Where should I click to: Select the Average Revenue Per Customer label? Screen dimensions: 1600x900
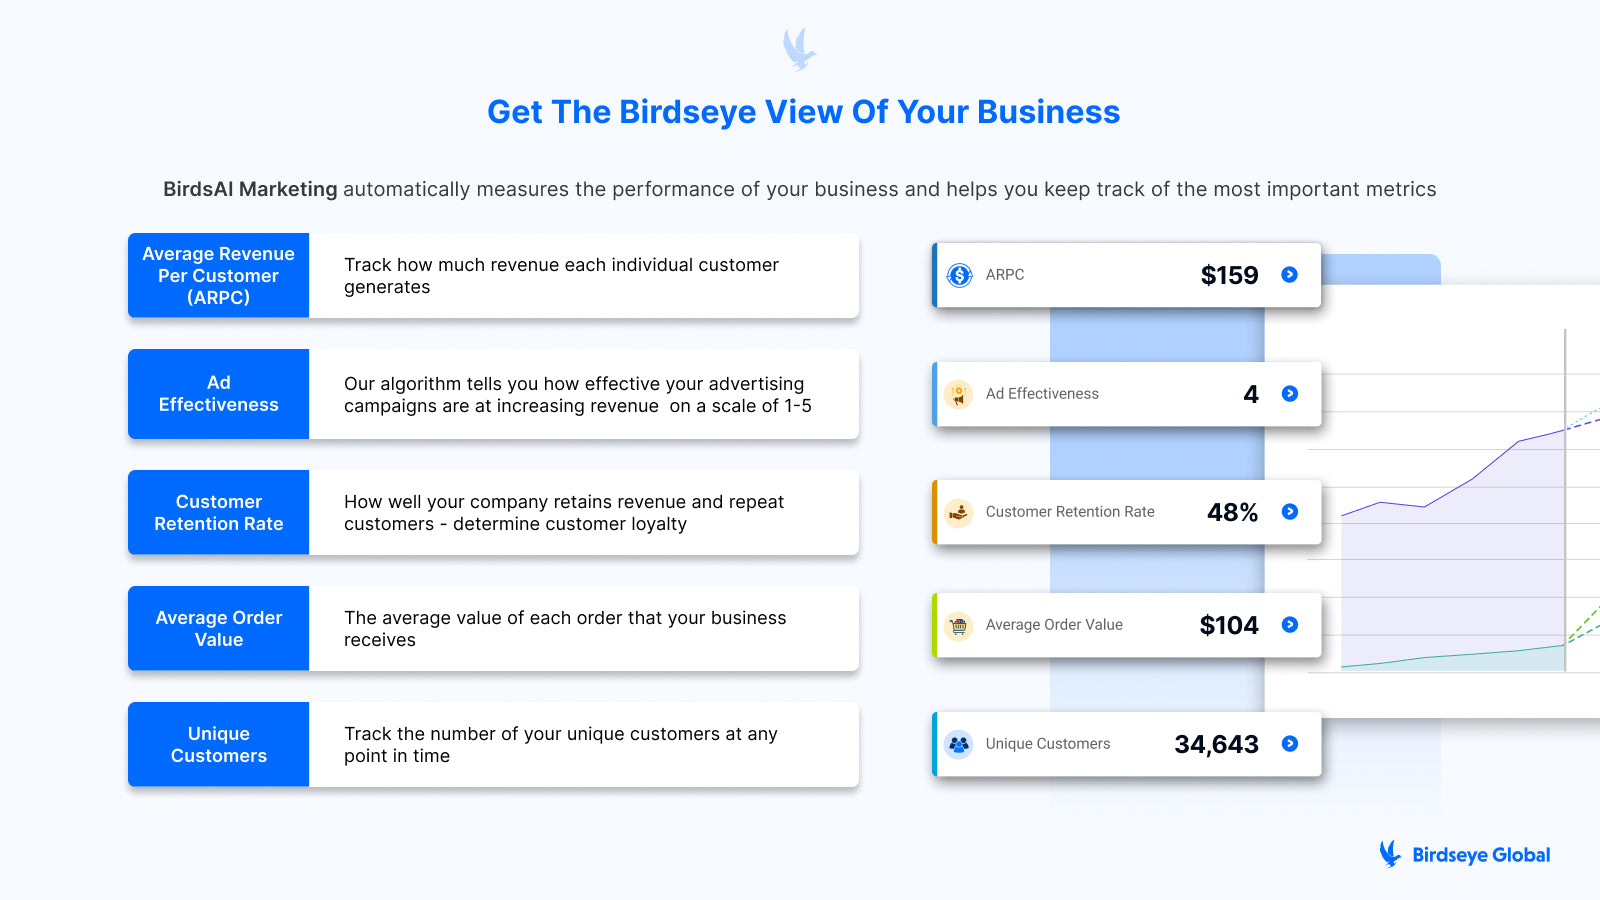(x=218, y=276)
